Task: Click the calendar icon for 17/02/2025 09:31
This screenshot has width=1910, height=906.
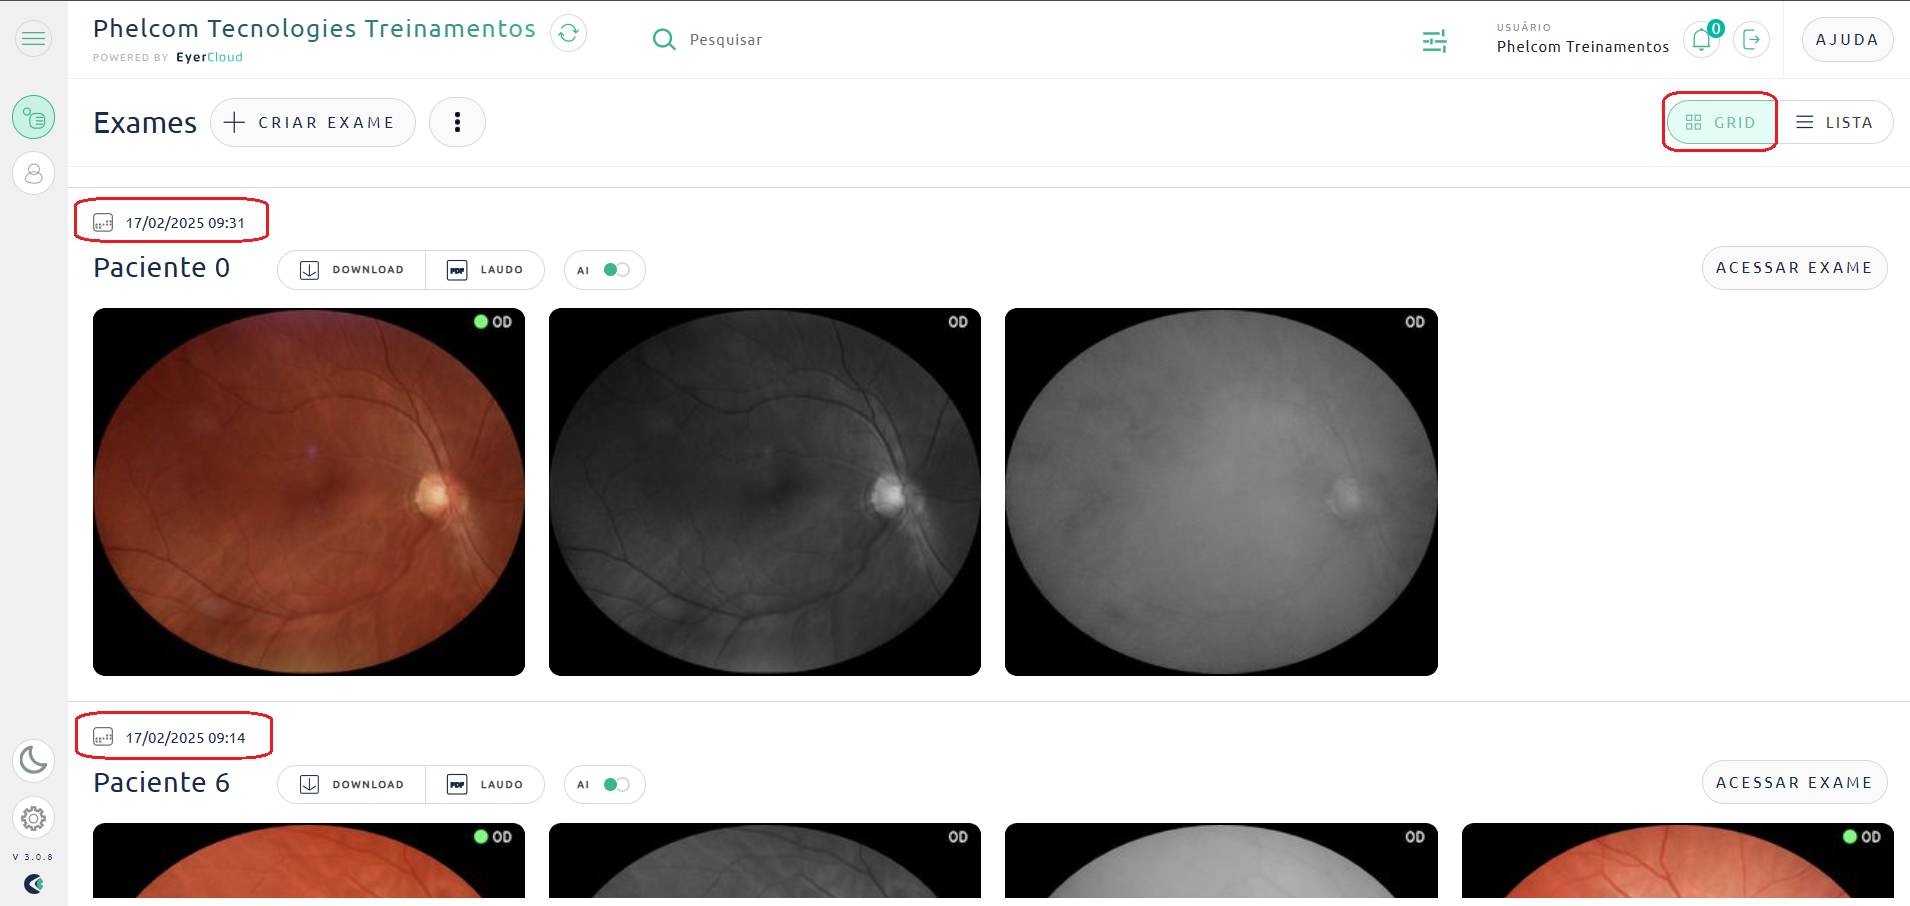Action: pyautogui.click(x=103, y=223)
